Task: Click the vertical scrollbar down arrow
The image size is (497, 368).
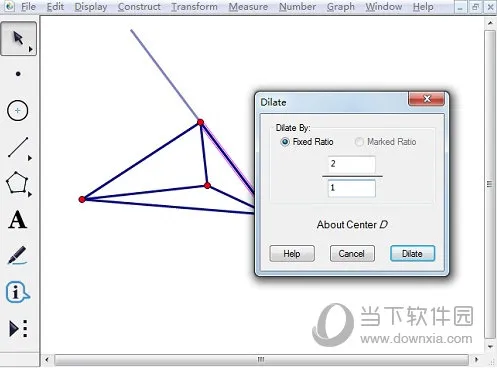Action: 490,347
